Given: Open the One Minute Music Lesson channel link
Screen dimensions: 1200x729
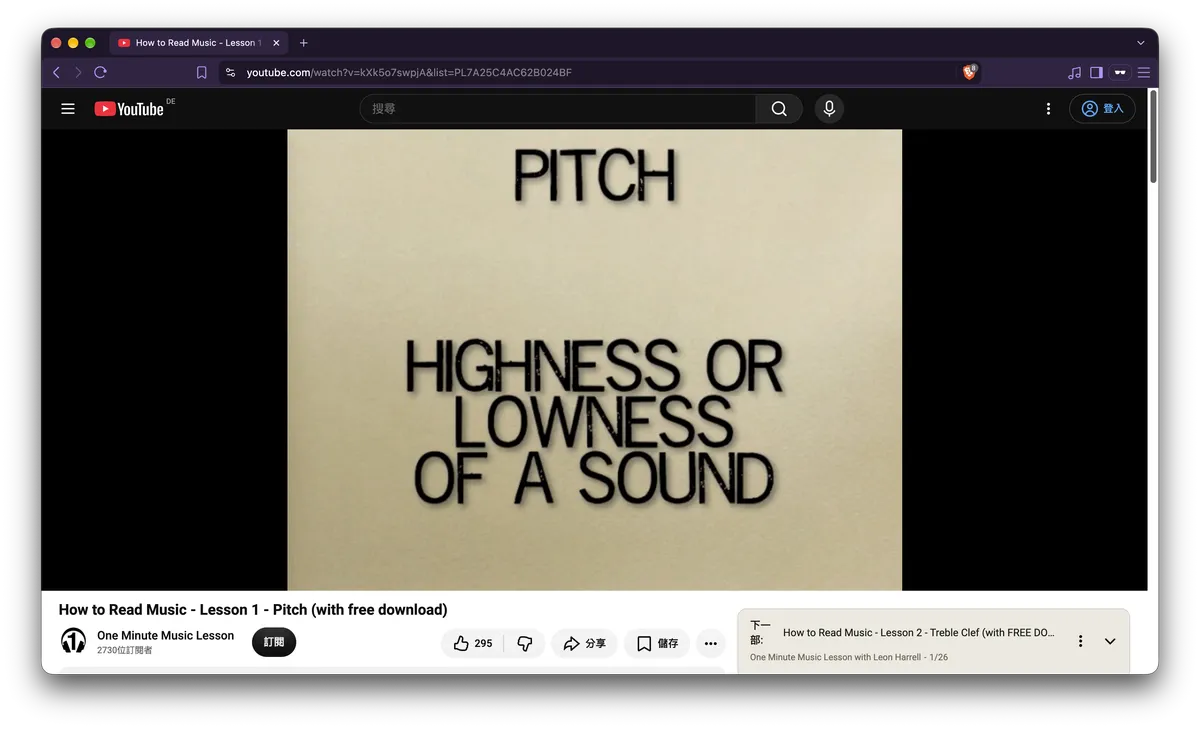Looking at the screenshot, I should pos(165,635).
